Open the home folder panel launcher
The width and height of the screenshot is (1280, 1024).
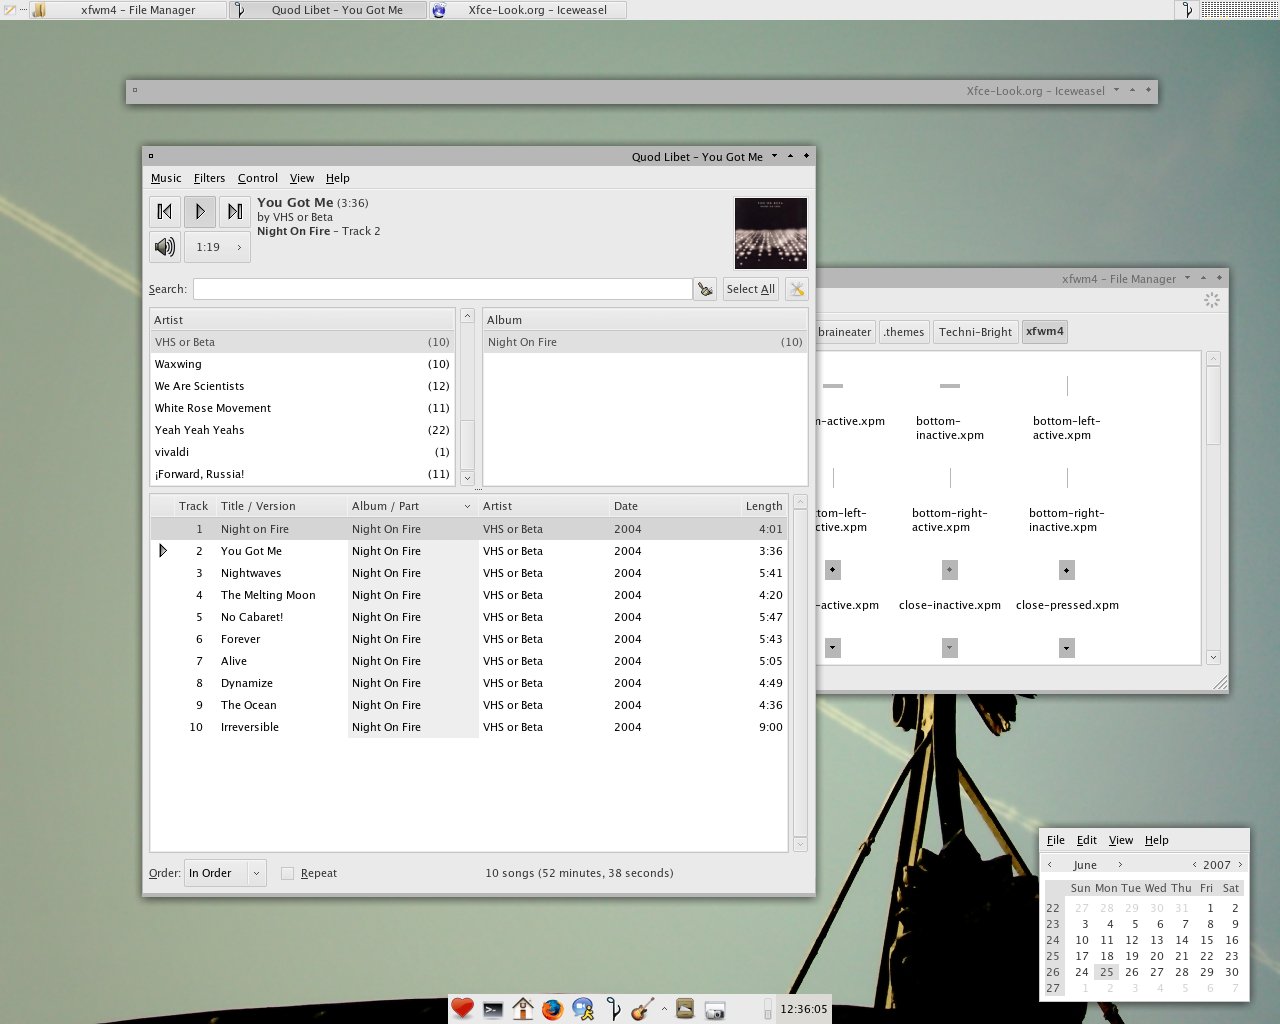tap(522, 1009)
